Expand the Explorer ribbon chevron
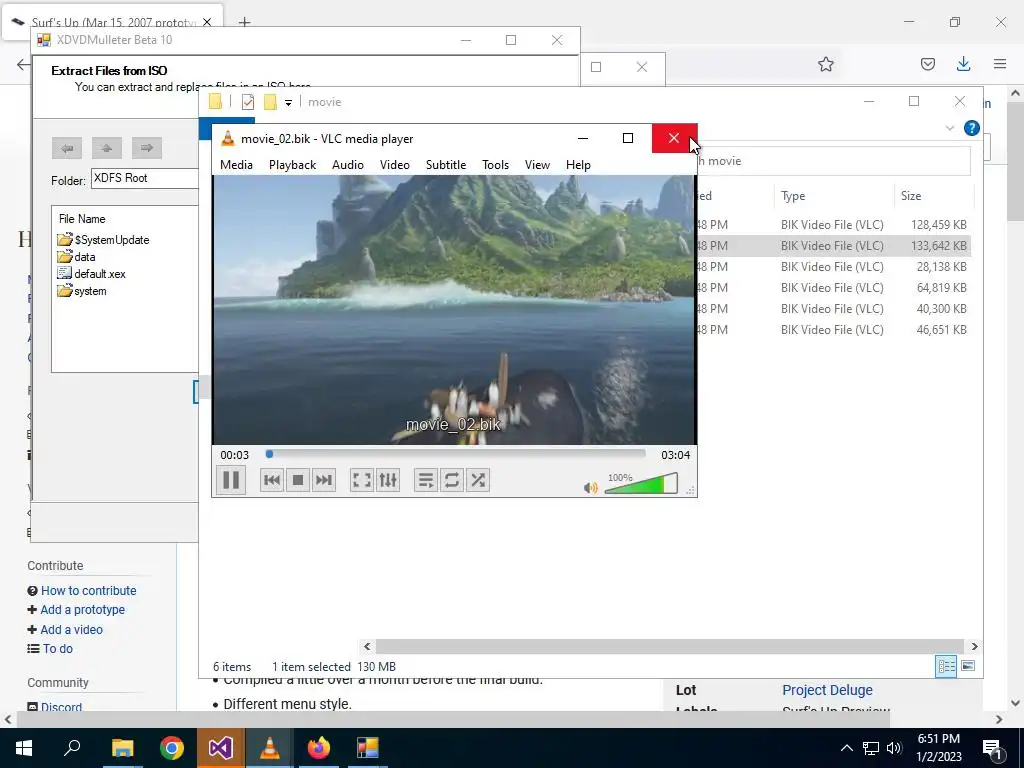 pyautogui.click(x=950, y=128)
